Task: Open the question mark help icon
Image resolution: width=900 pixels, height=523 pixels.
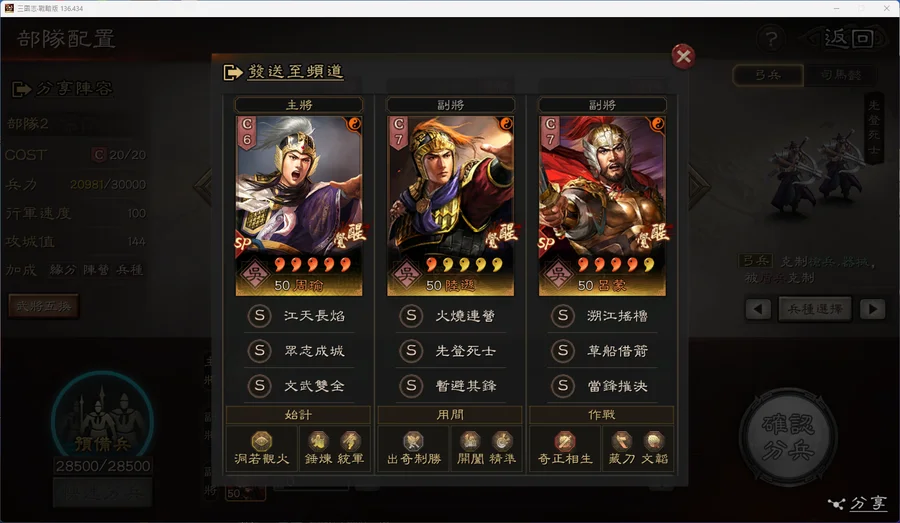Action: (x=771, y=39)
